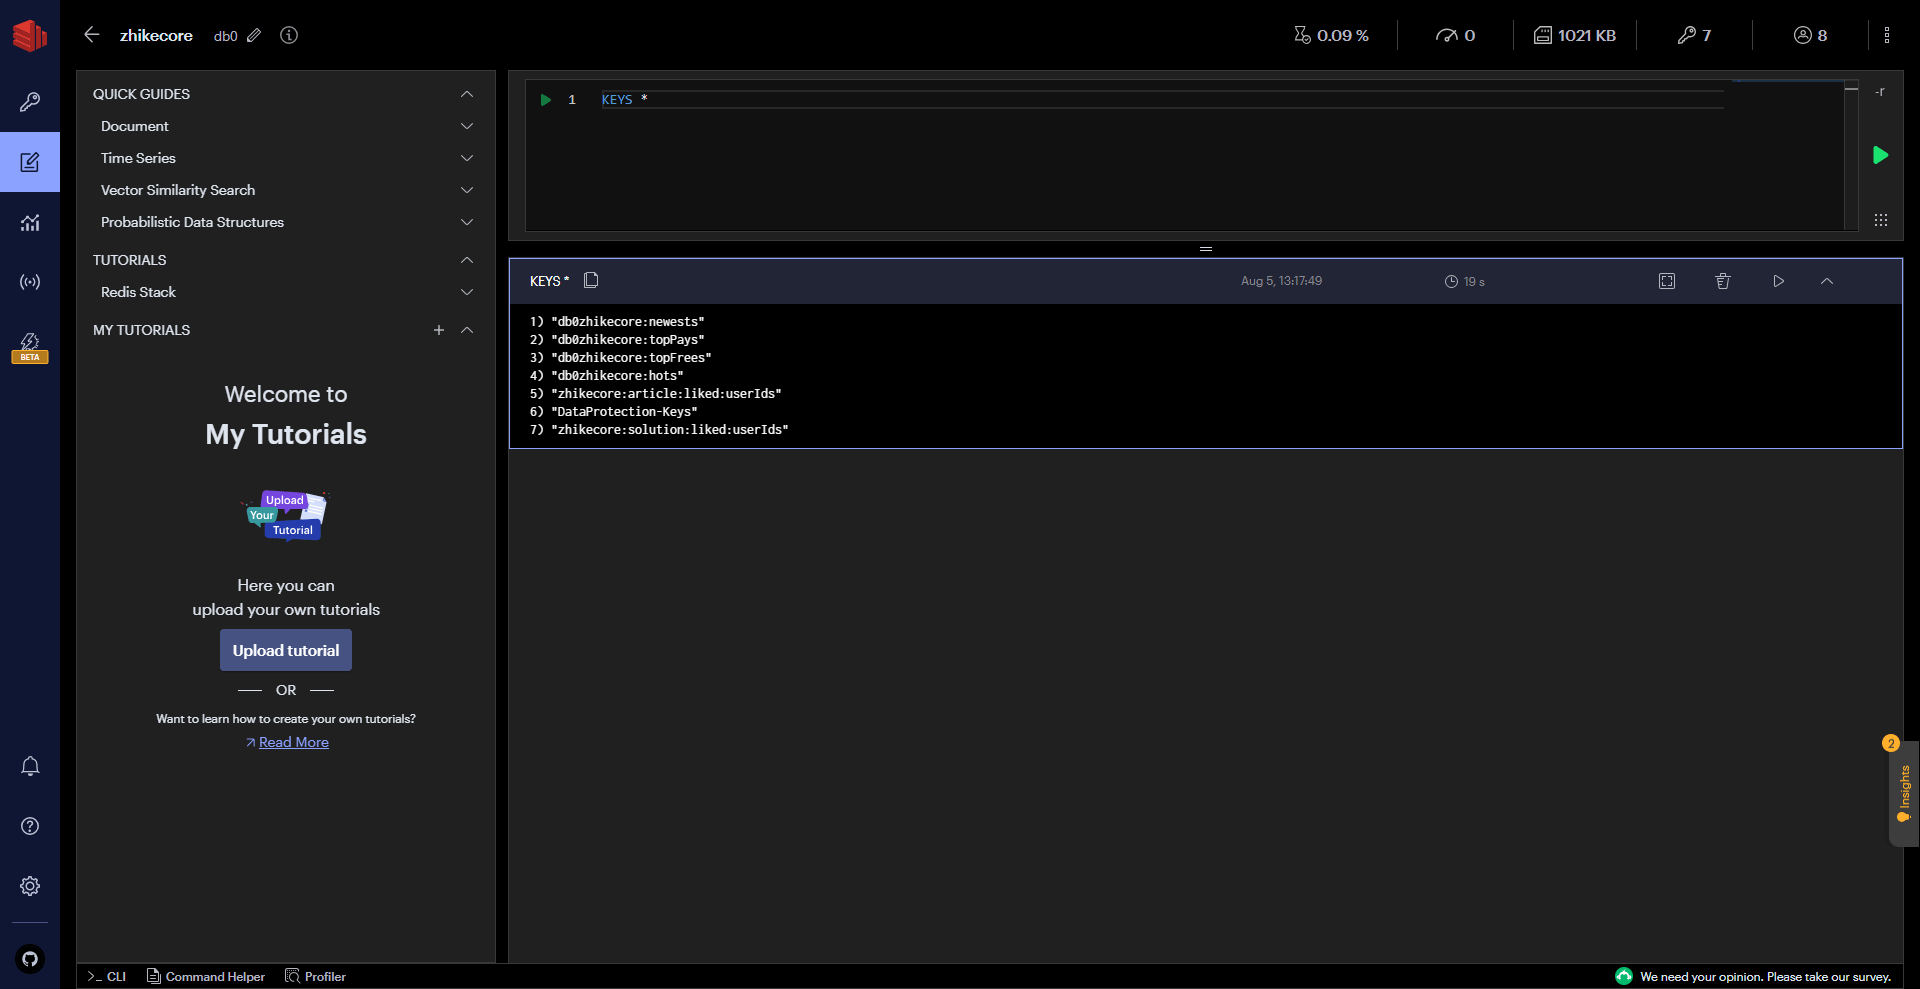Edit database alias with pencil icon
Screen dimensions: 1920x989
click(x=254, y=35)
